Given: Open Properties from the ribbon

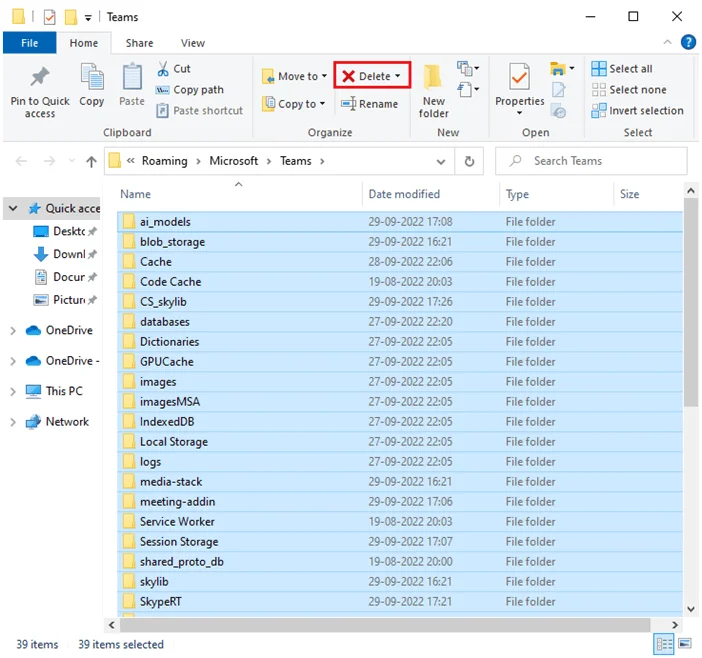Looking at the screenshot, I should pos(519,89).
